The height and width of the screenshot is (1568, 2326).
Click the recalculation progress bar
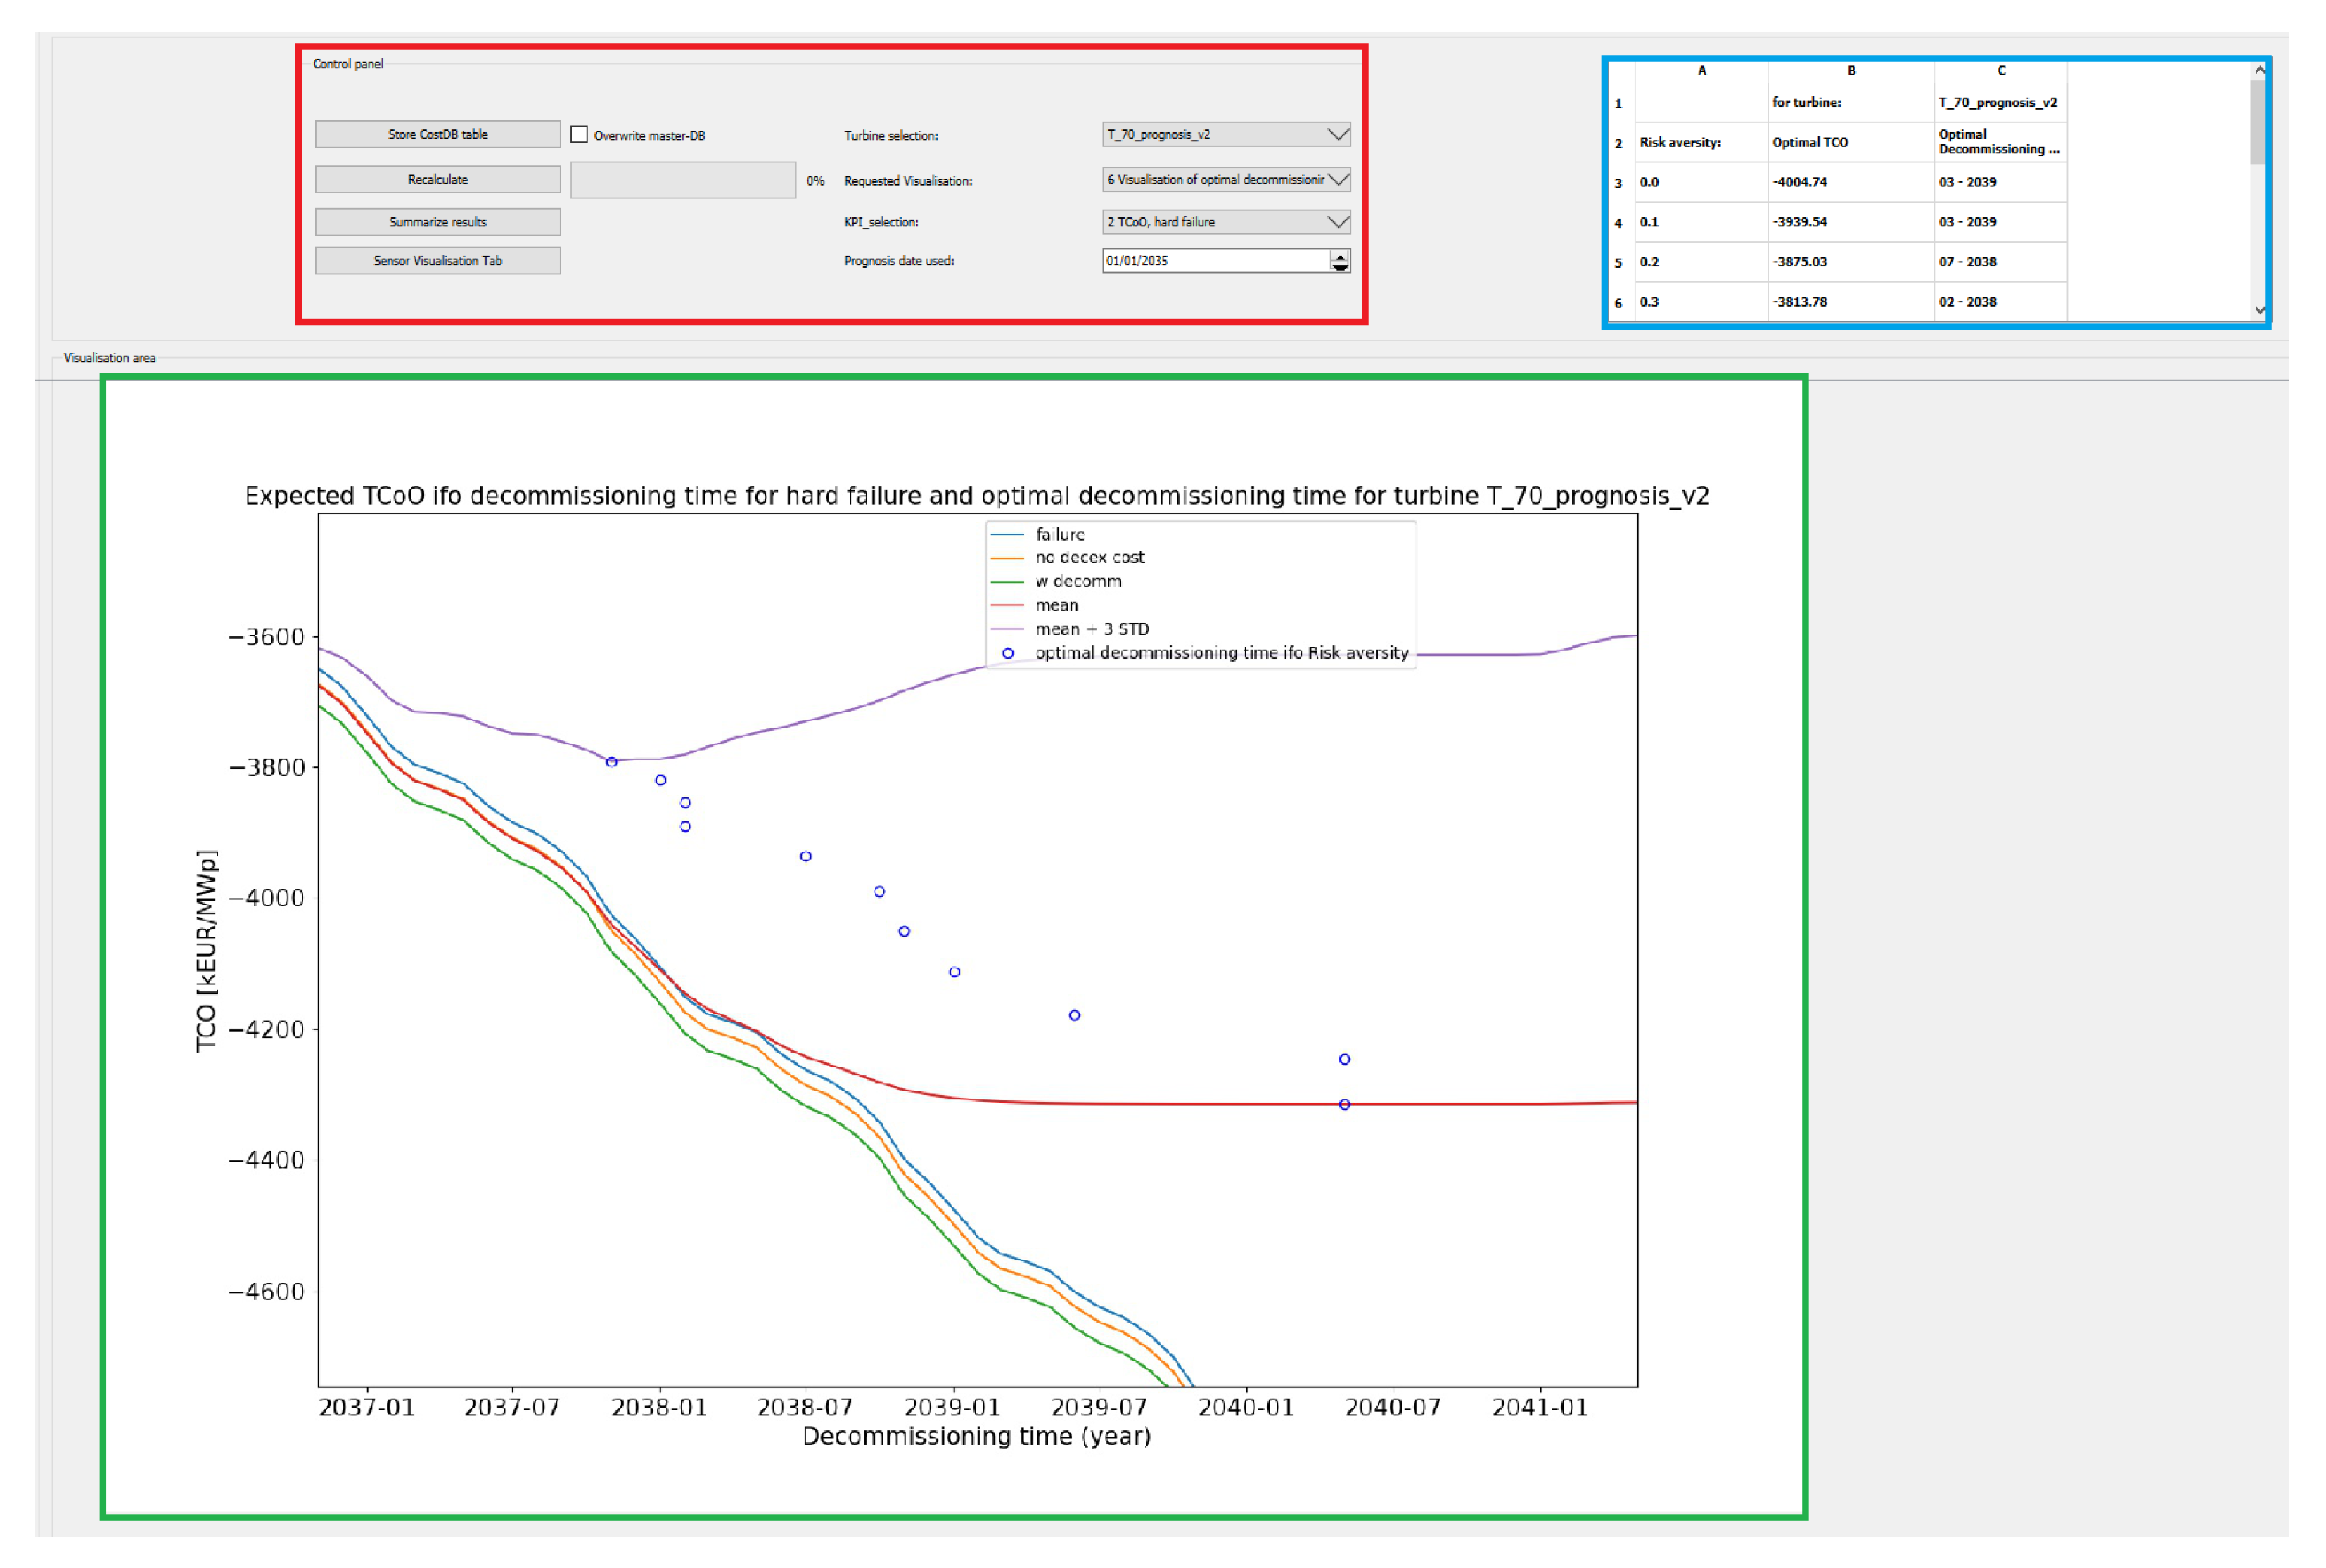click(x=683, y=180)
